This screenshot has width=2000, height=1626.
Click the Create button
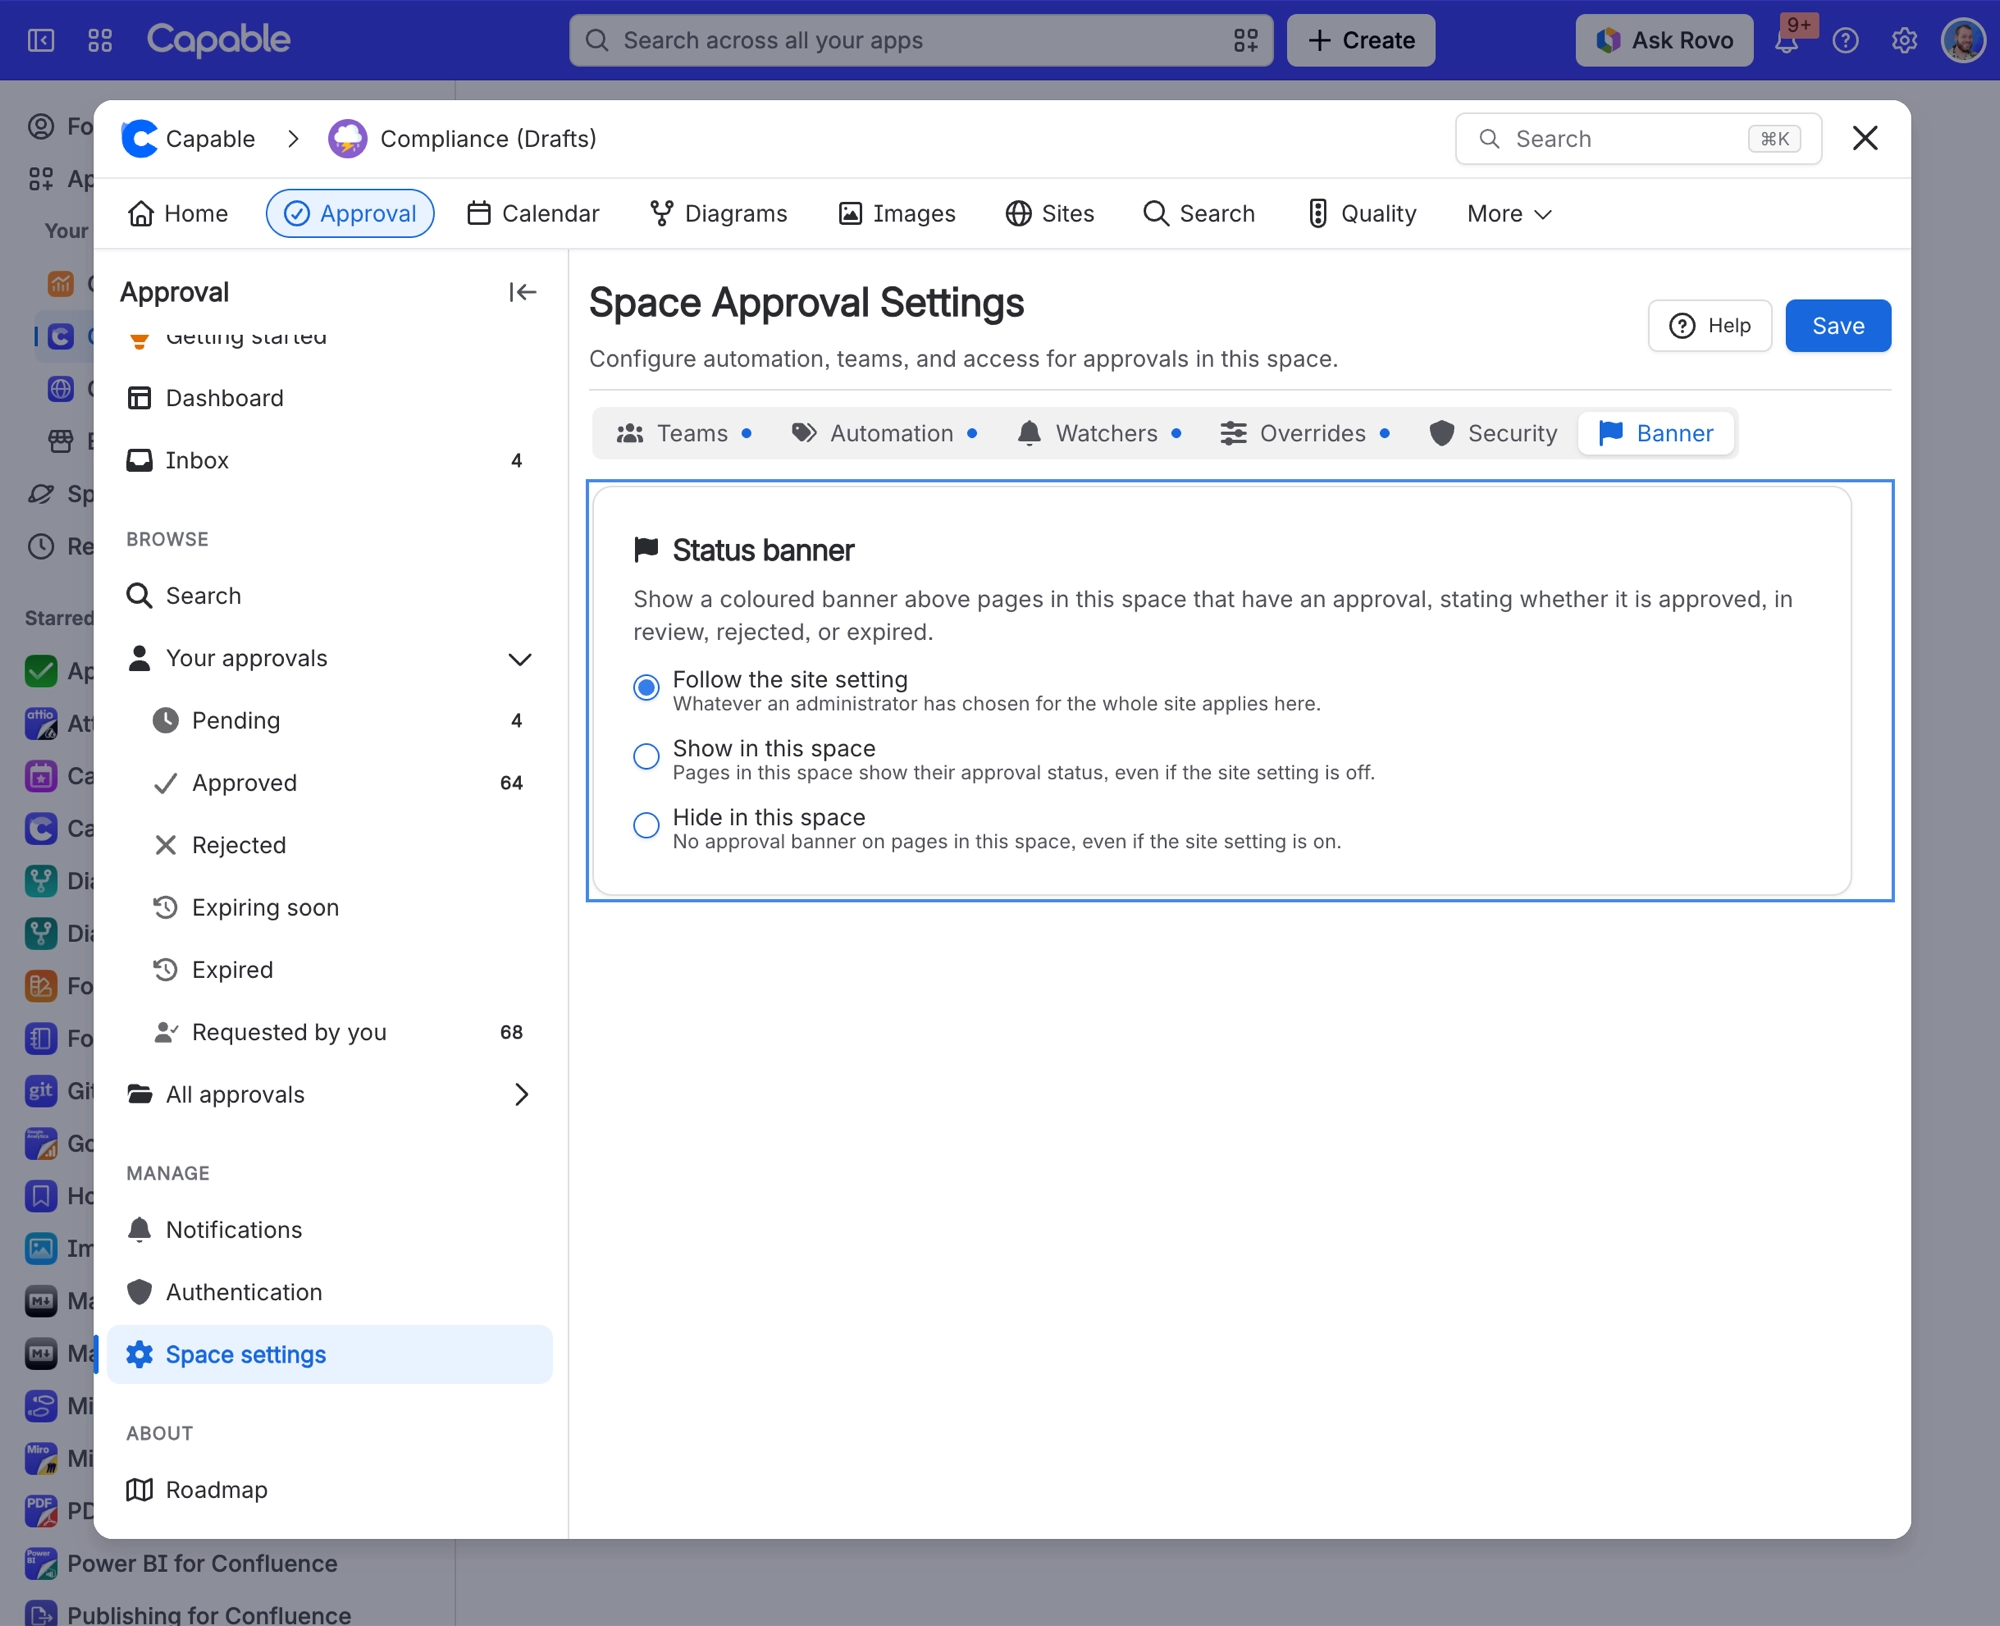pos(1360,41)
